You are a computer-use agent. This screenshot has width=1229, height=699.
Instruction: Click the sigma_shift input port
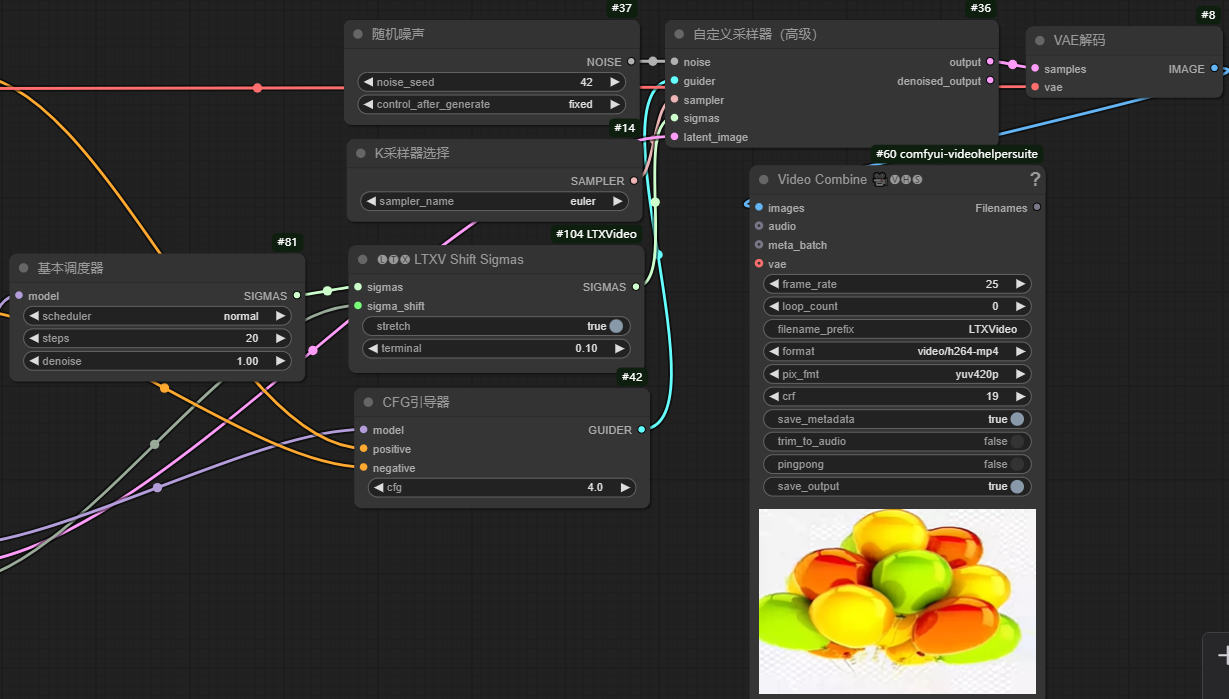pos(358,306)
